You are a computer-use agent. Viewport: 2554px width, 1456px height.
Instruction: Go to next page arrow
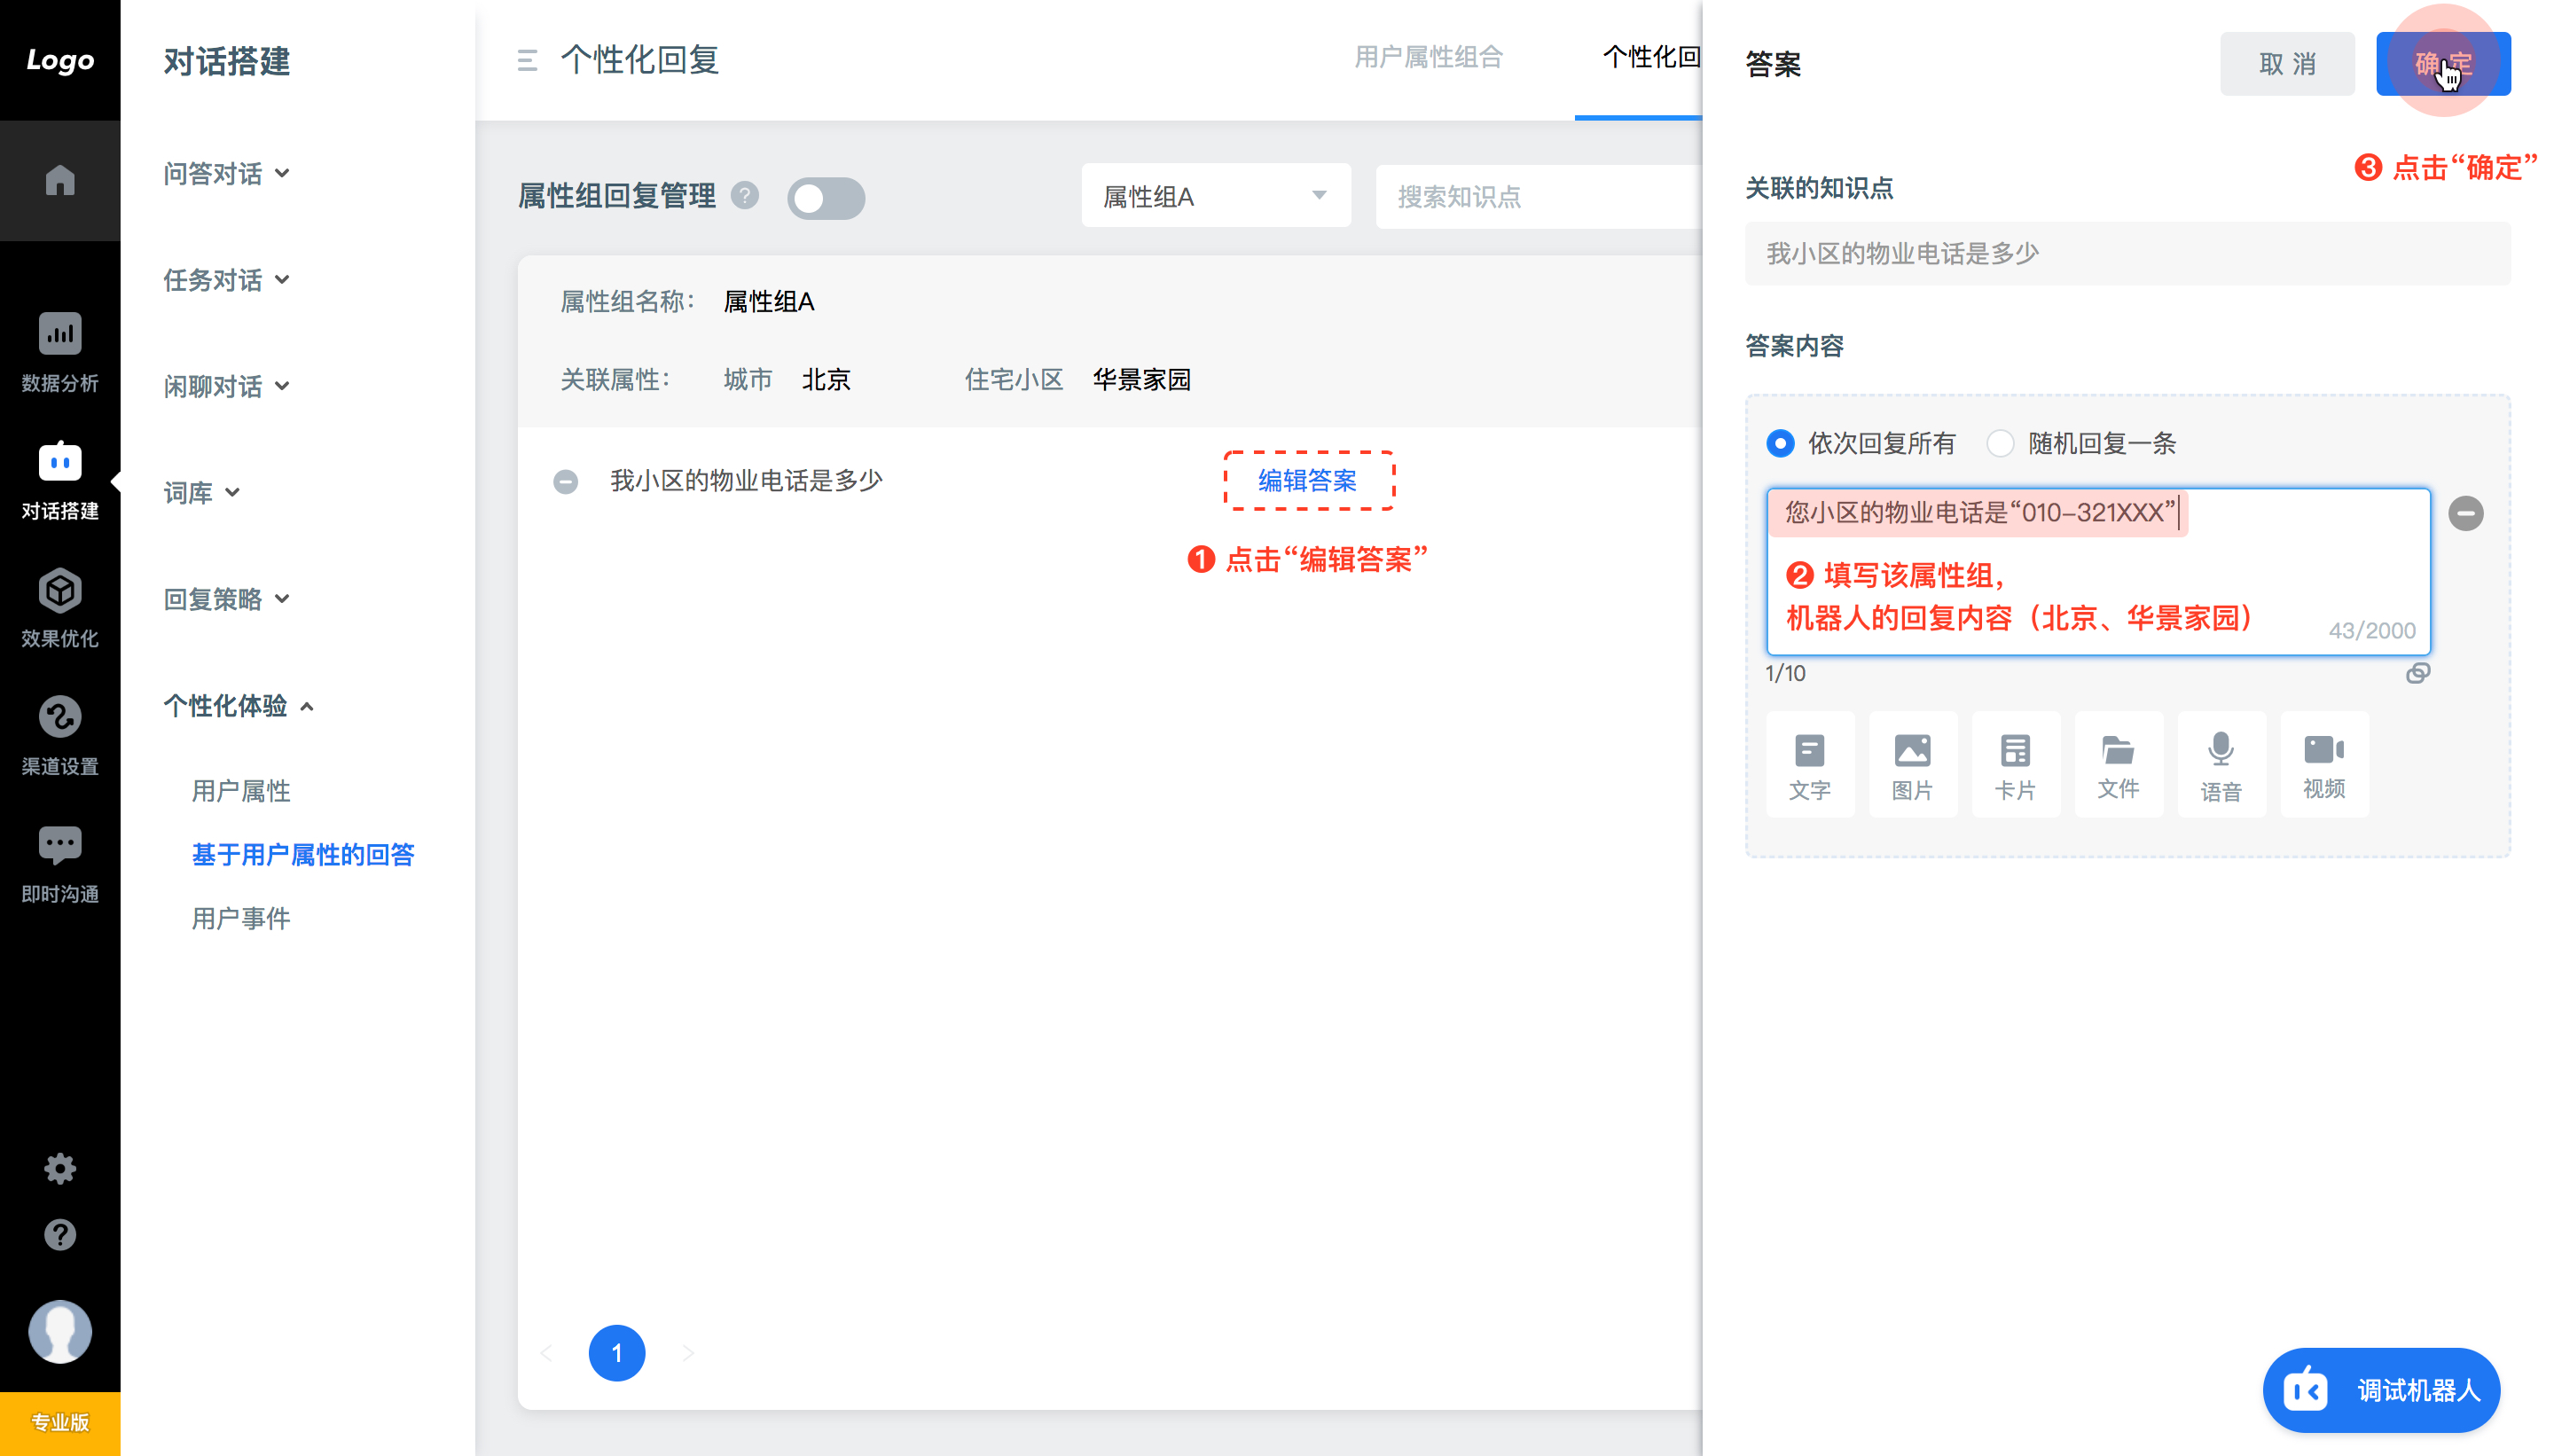[x=688, y=1353]
